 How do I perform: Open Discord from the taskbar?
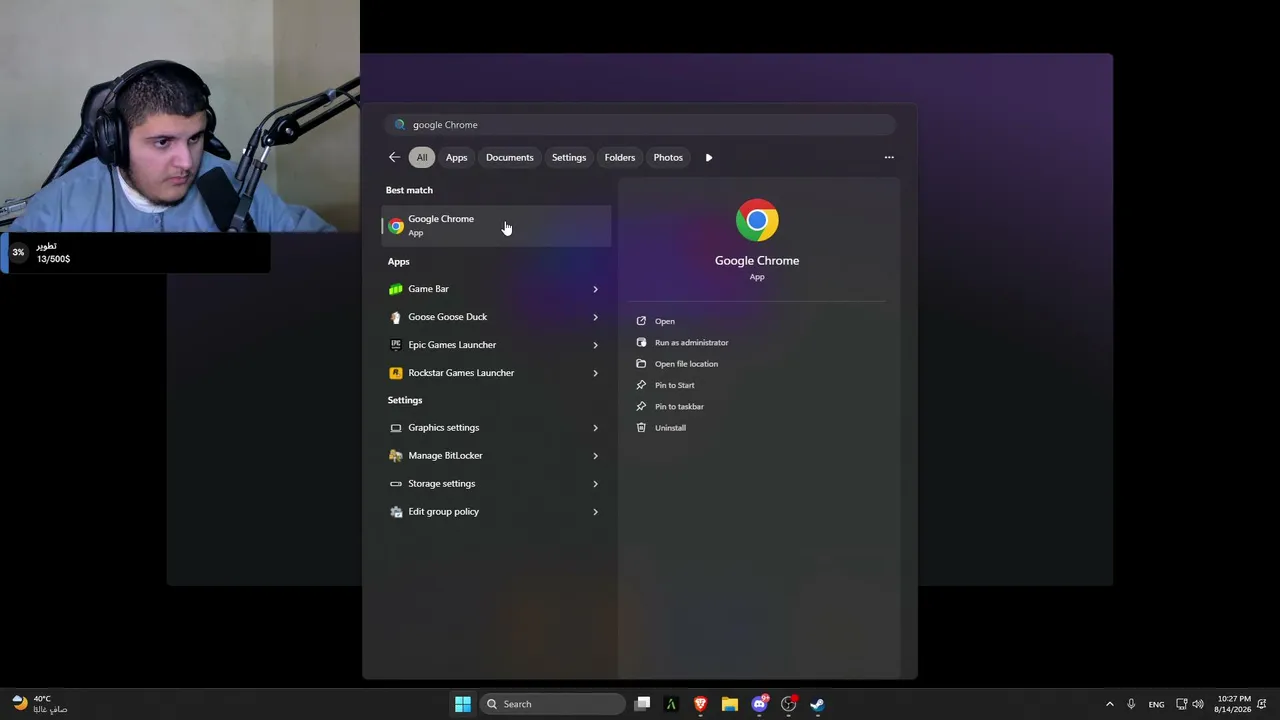(759, 704)
